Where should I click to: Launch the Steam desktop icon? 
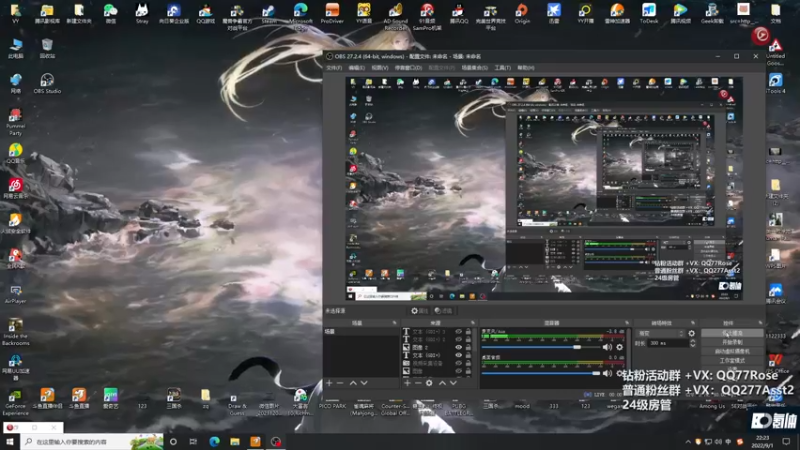(269, 13)
